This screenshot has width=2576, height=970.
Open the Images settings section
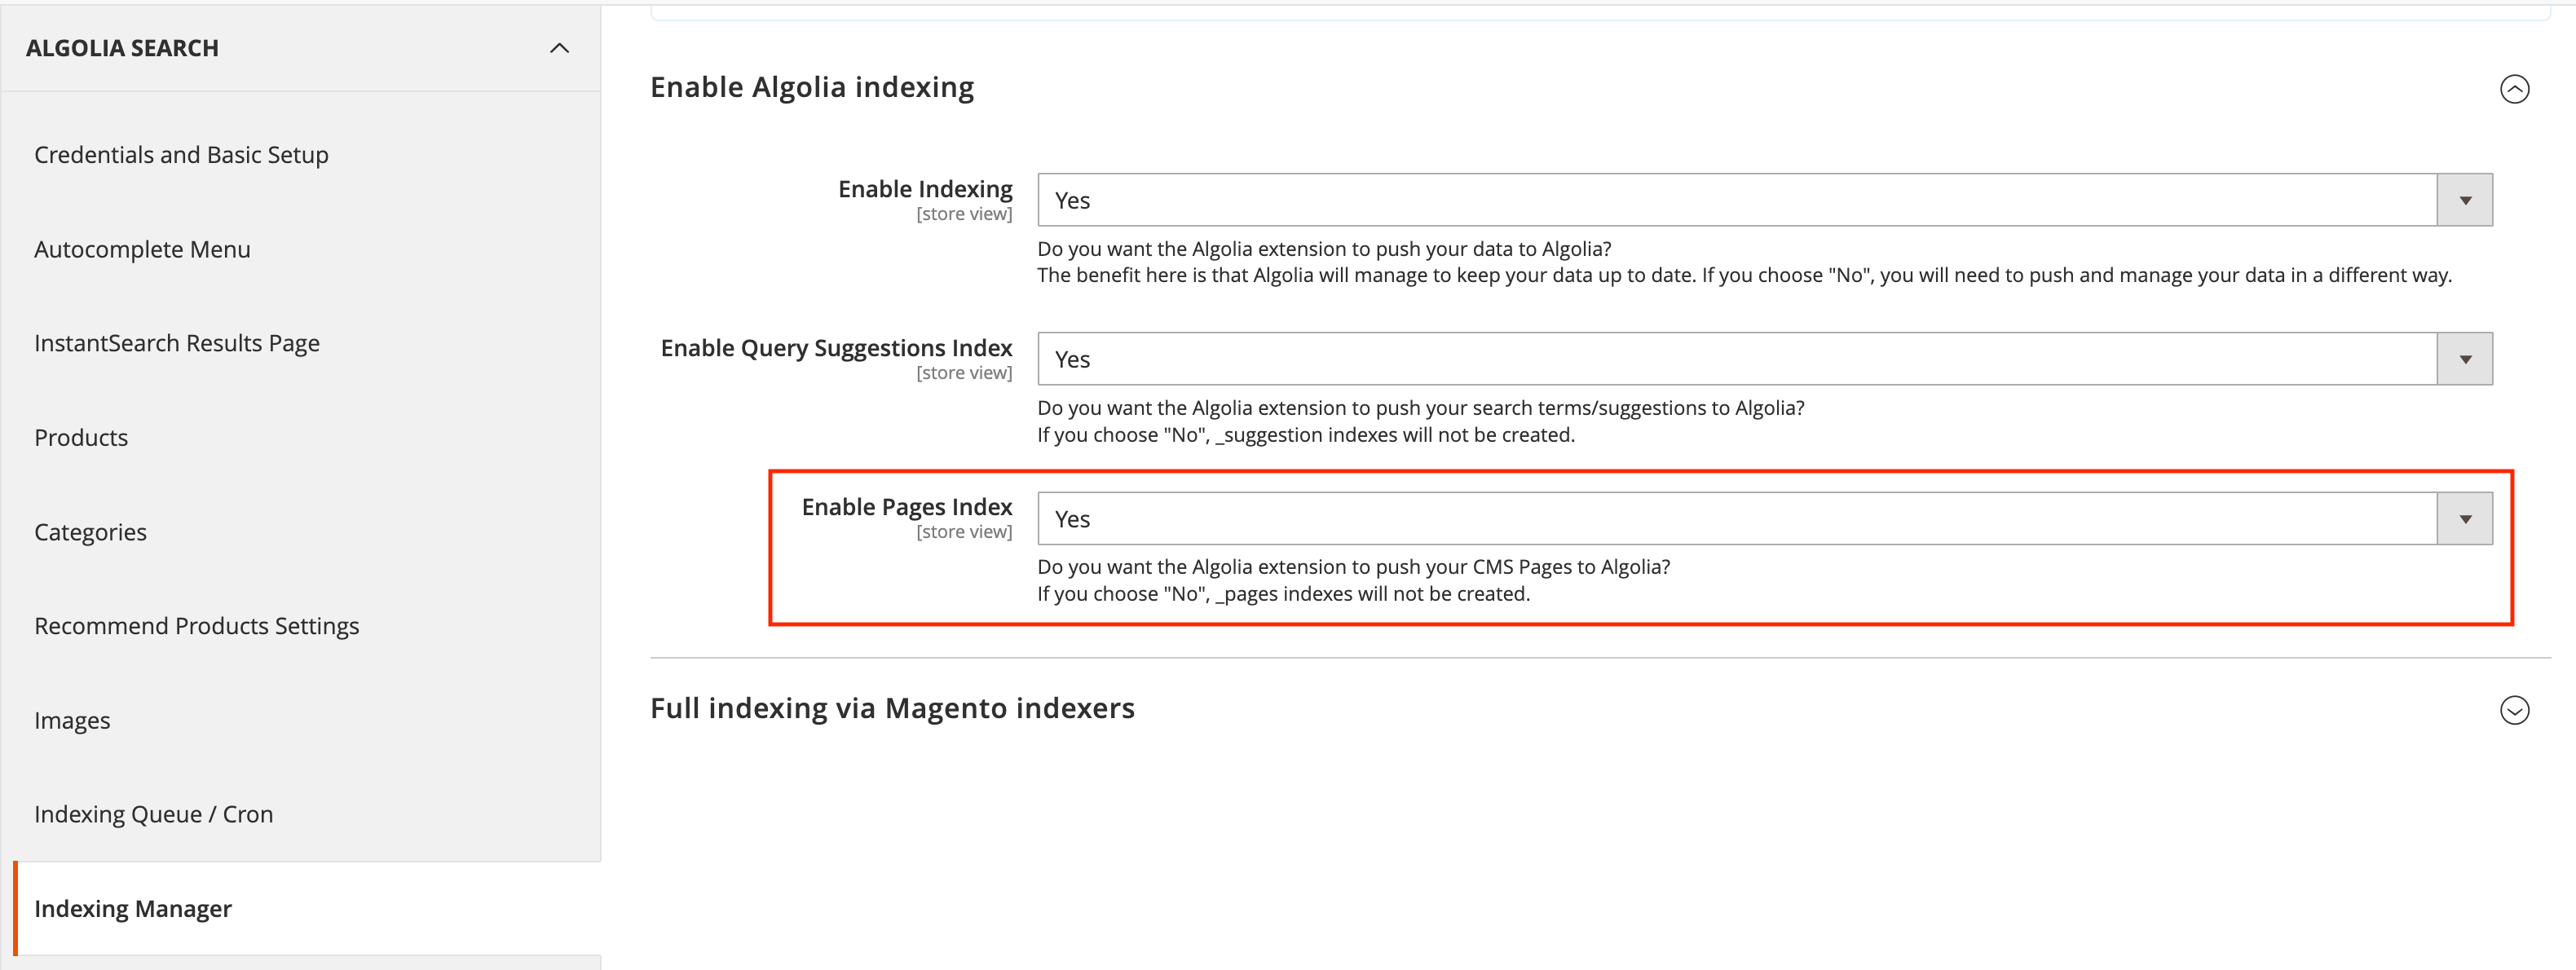[x=71, y=719]
